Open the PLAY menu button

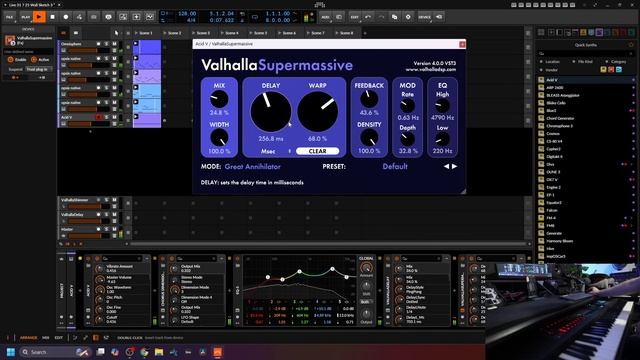(x=25, y=17)
